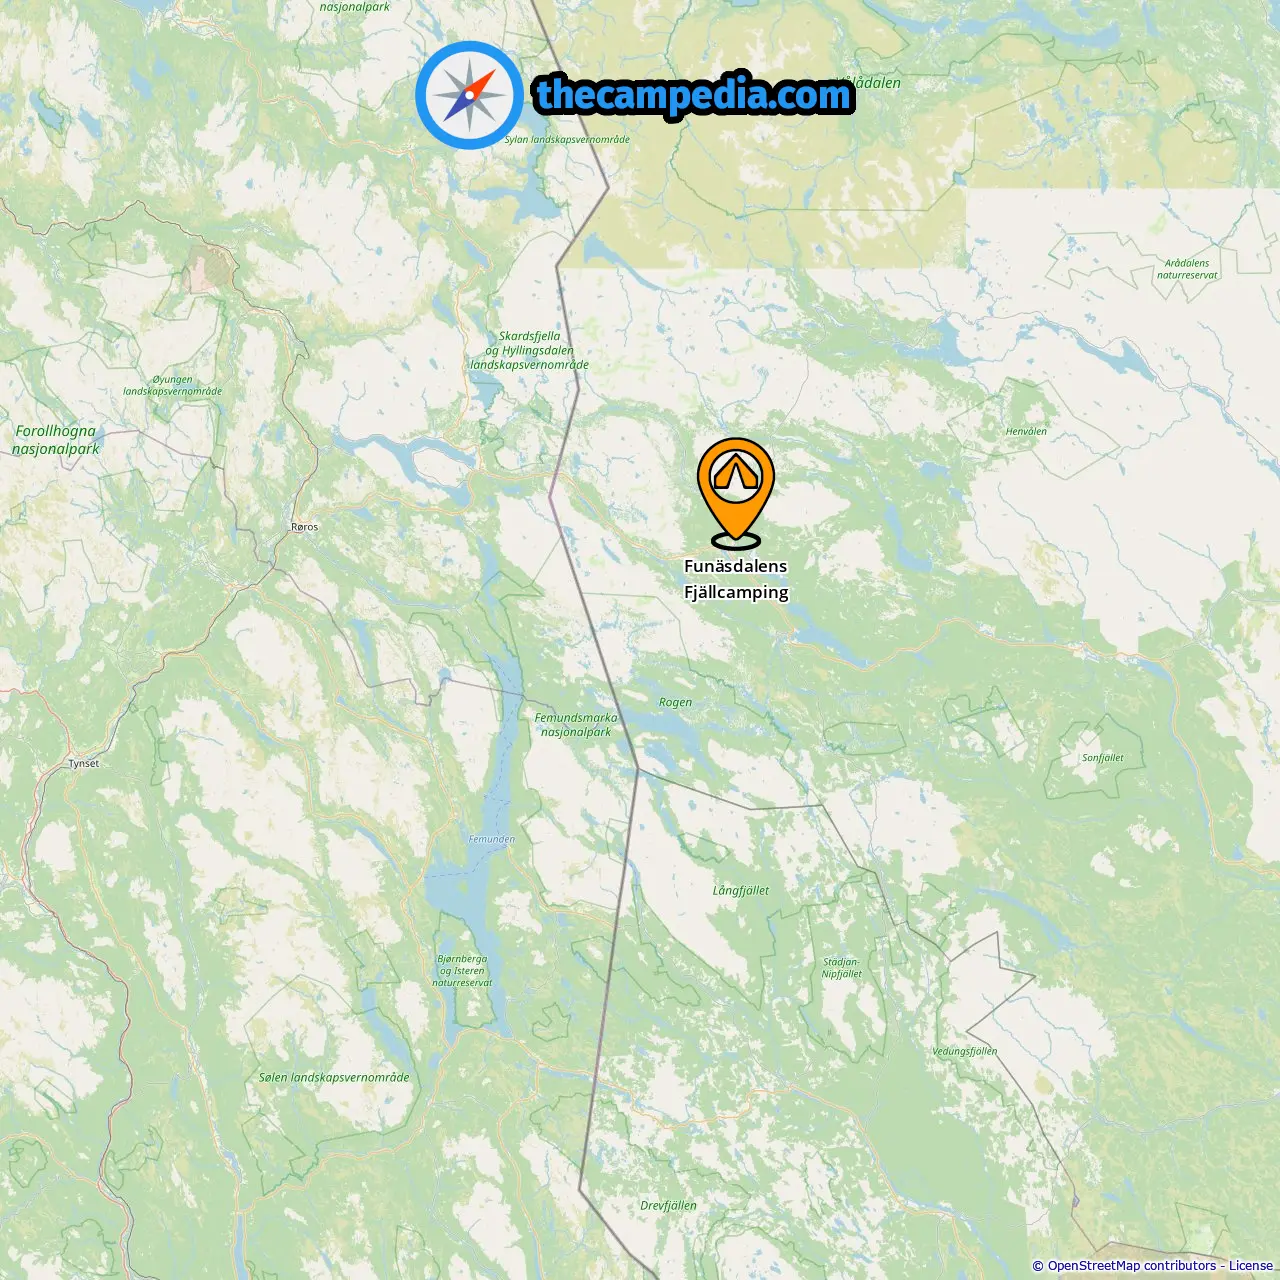Click the Røros town label
This screenshot has height=1280, width=1280.
pyautogui.click(x=305, y=527)
